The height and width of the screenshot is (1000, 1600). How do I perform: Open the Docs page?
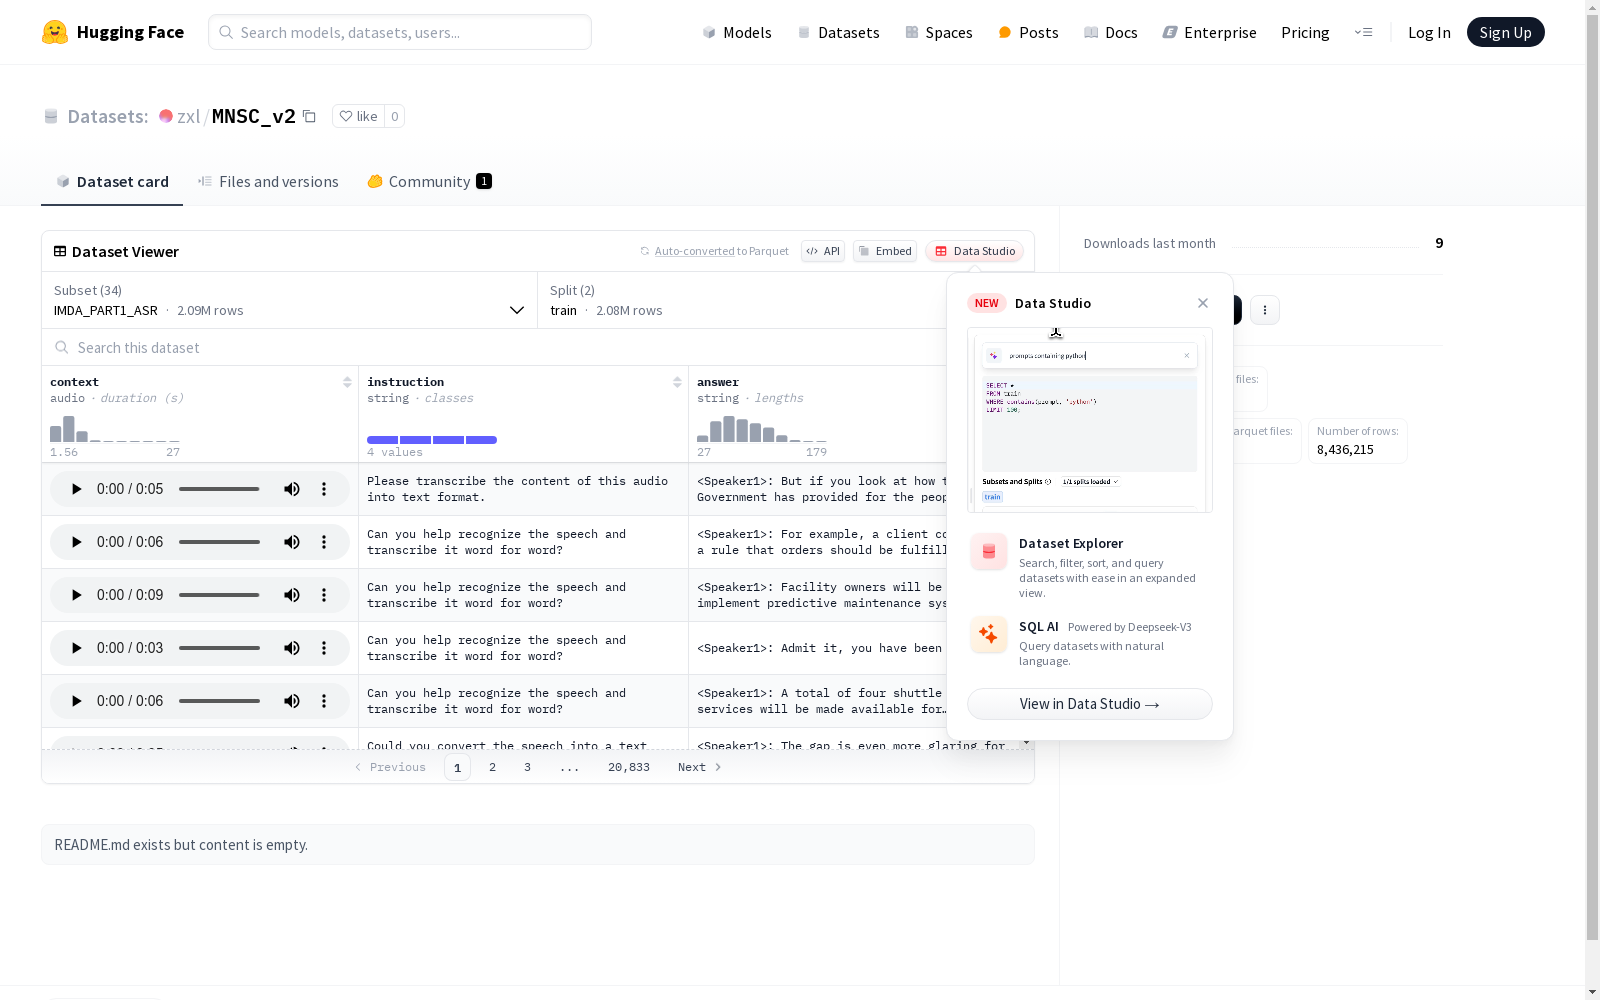point(1111,32)
